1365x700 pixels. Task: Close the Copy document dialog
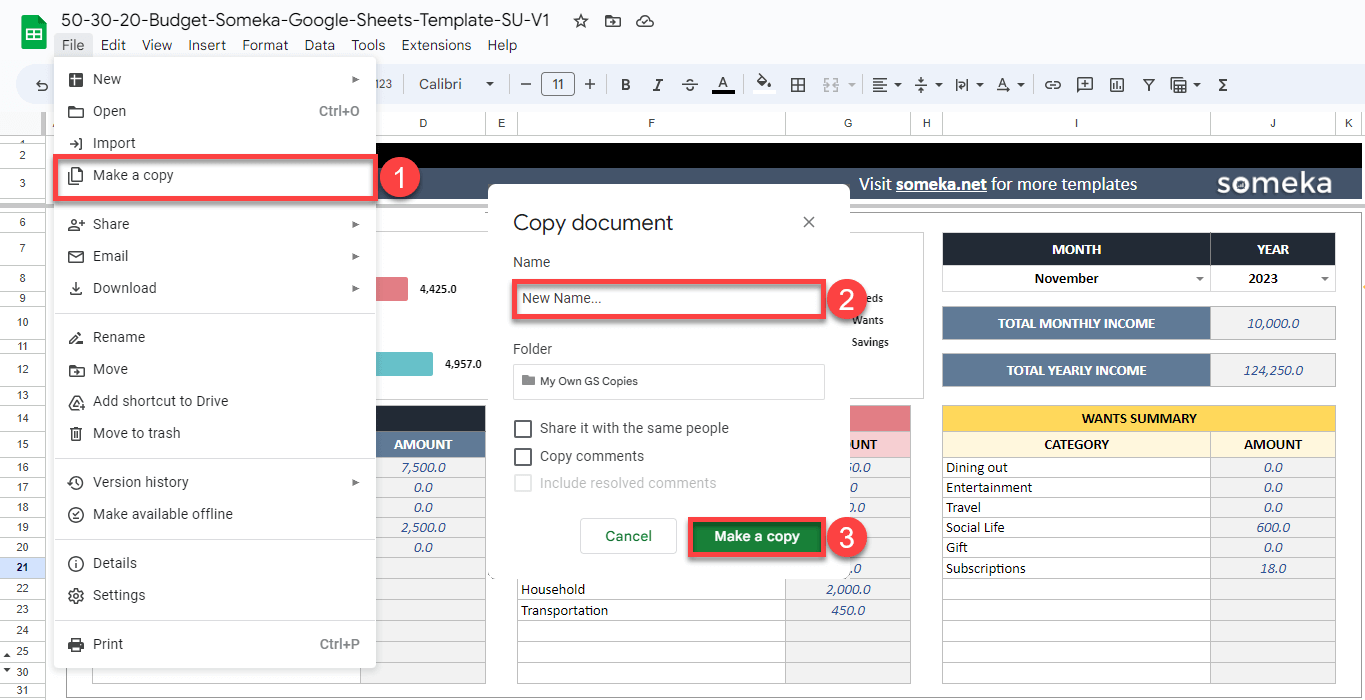pos(809,222)
